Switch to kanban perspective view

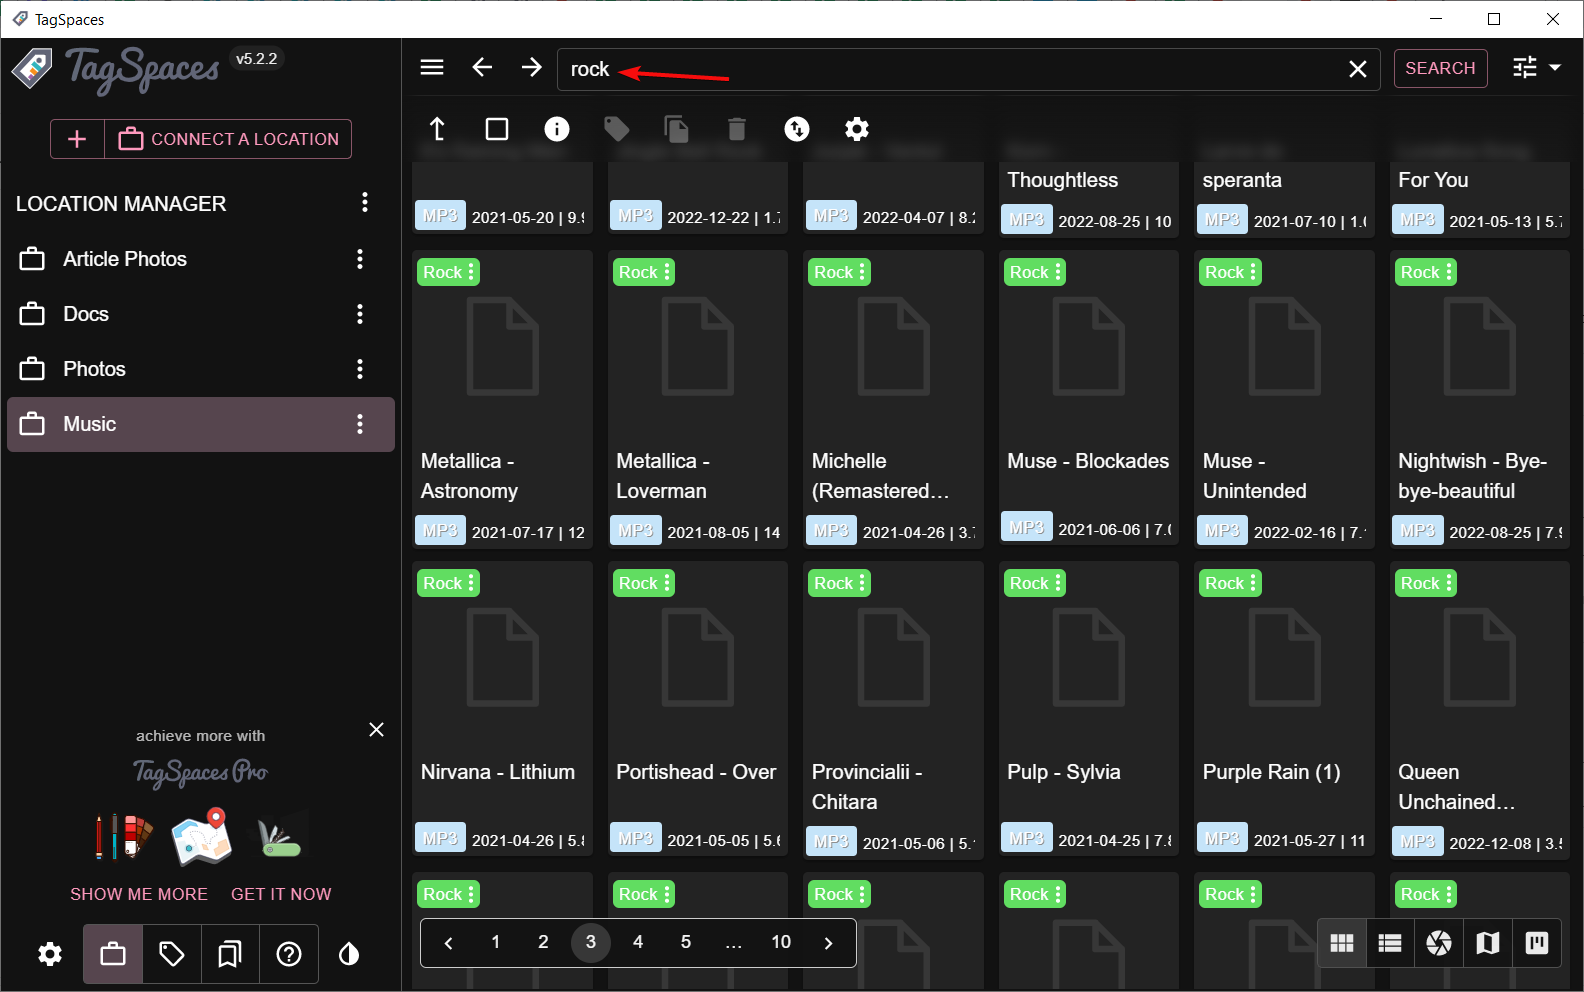tap(1537, 943)
